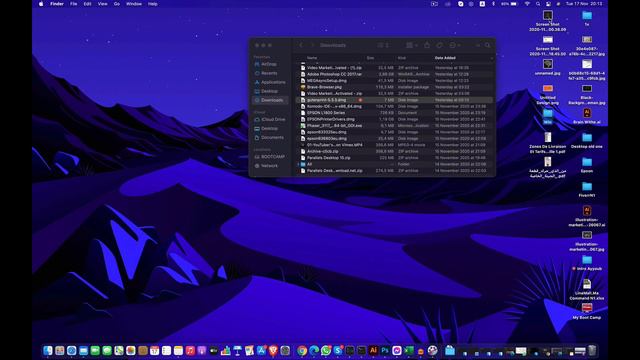
Task: Open the Action menu in Finder toolbar
Action: point(455,45)
